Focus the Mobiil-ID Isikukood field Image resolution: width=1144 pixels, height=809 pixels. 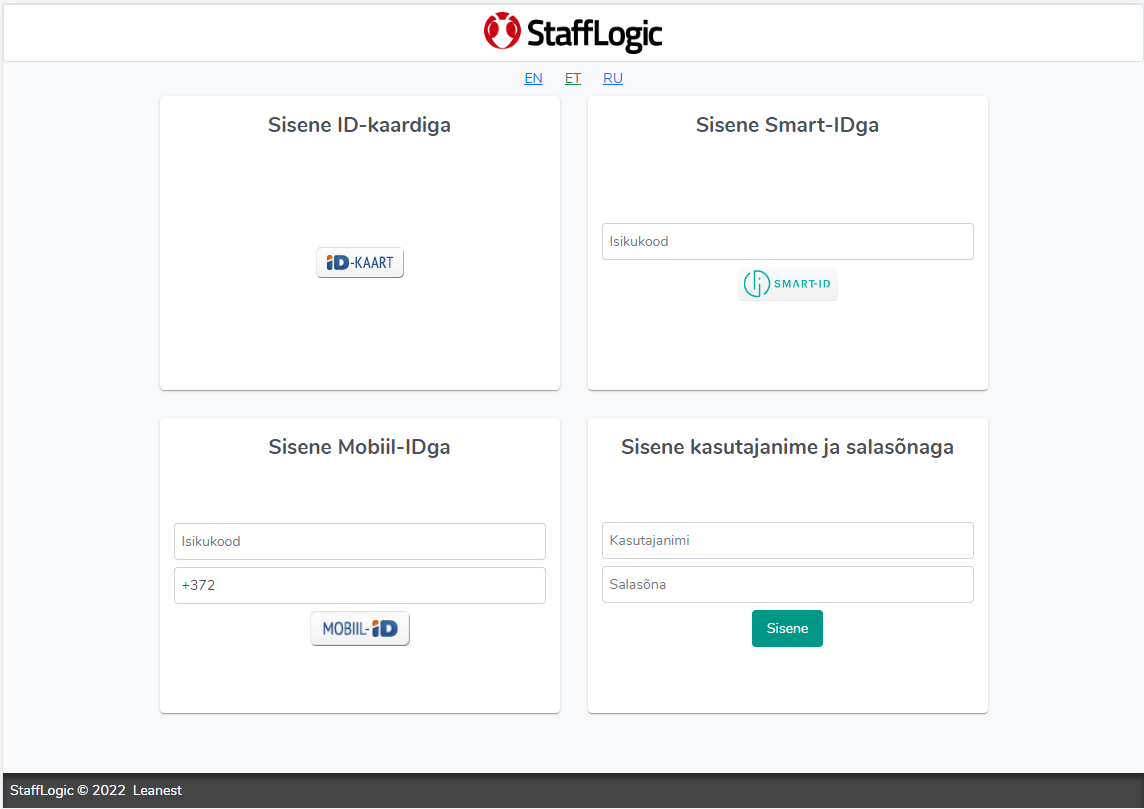[x=360, y=541]
